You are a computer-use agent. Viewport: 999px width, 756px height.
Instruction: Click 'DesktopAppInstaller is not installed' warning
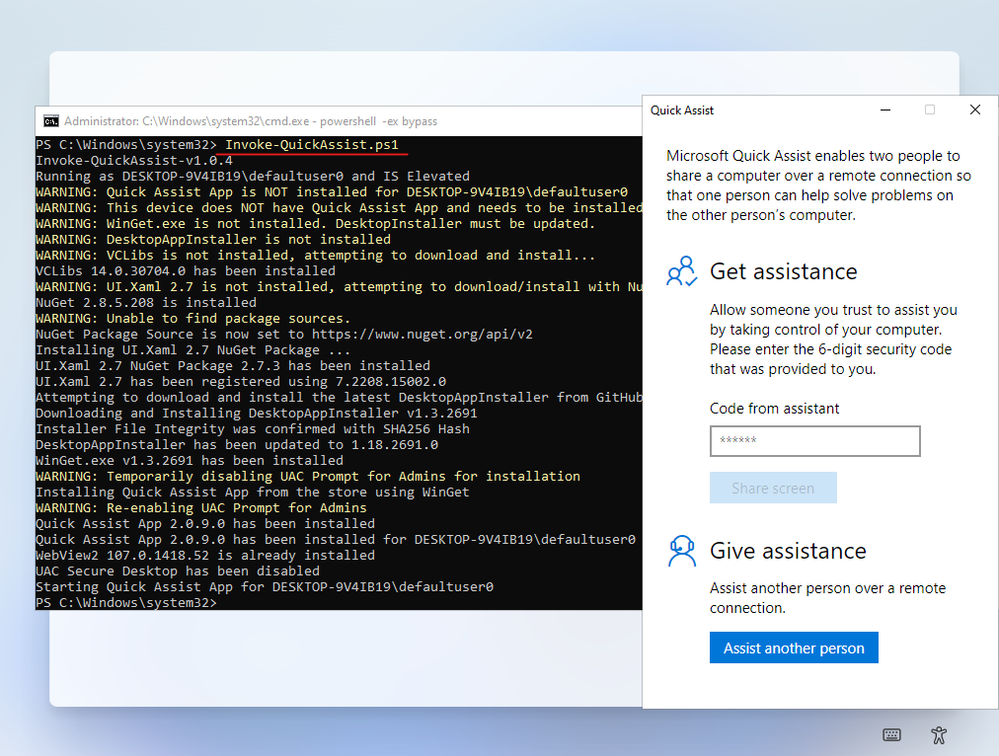pos(213,239)
